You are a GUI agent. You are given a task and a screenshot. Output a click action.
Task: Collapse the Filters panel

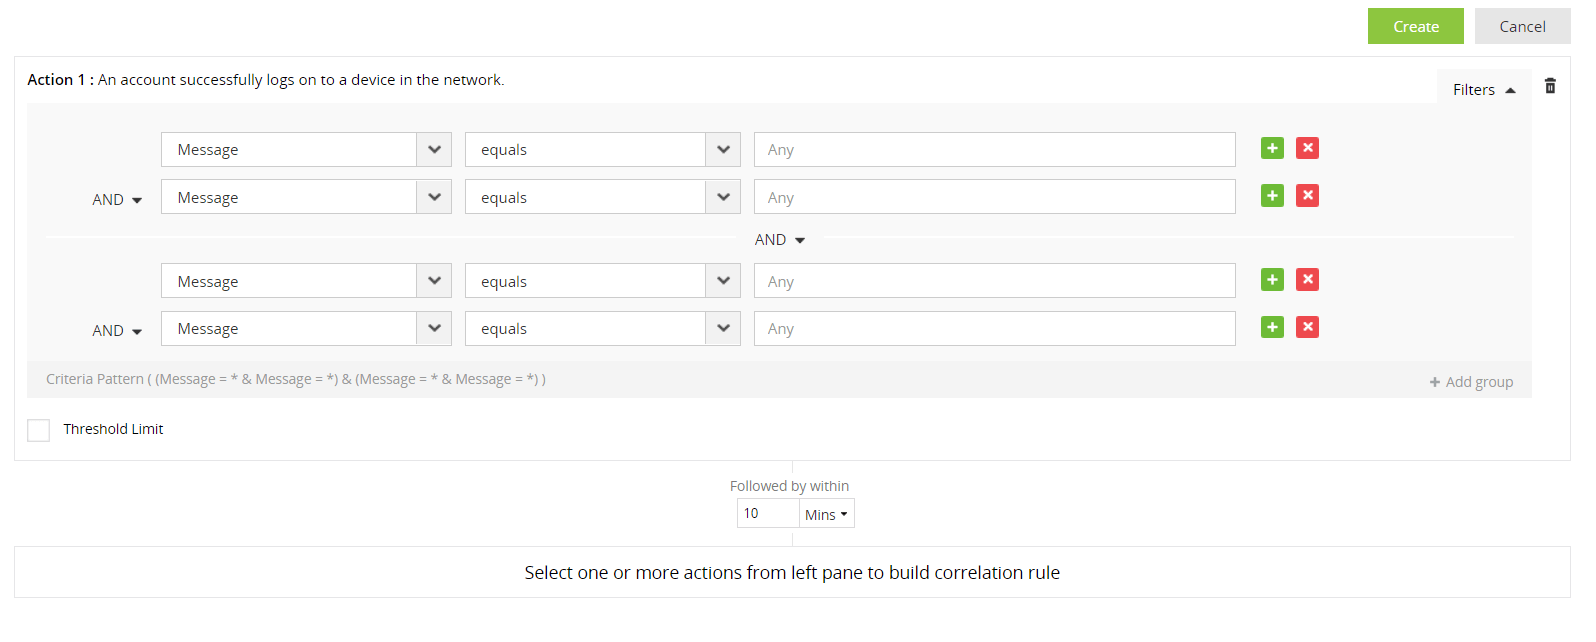pyautogui.click(x=1484, y=90)
